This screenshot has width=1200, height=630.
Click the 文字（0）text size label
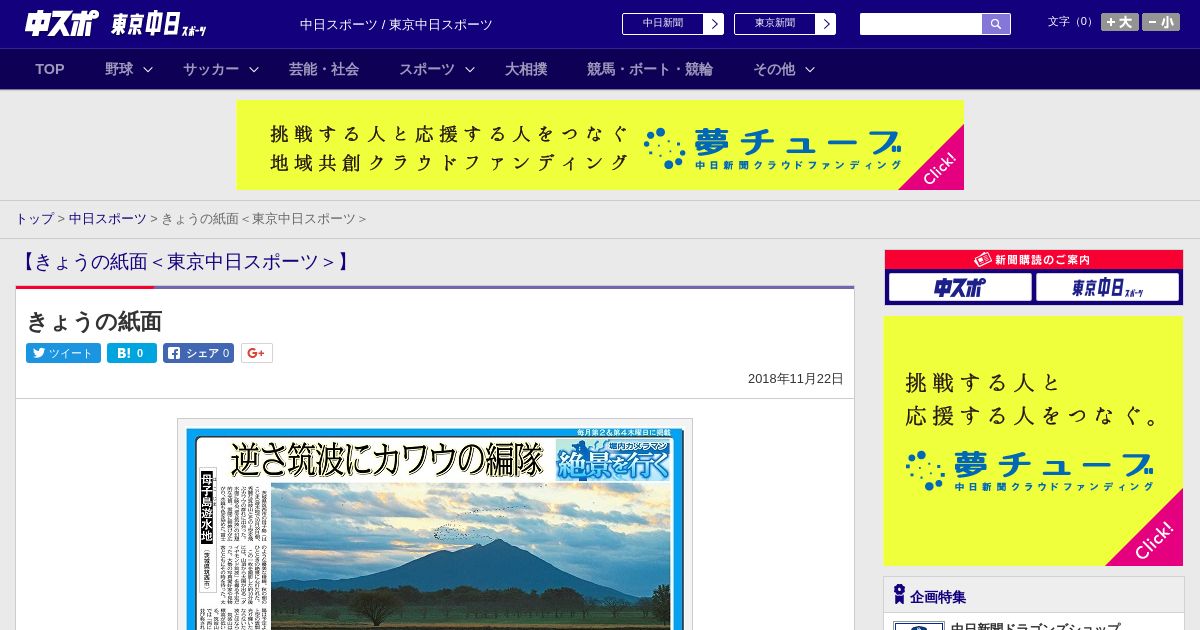coord(1072,21)
